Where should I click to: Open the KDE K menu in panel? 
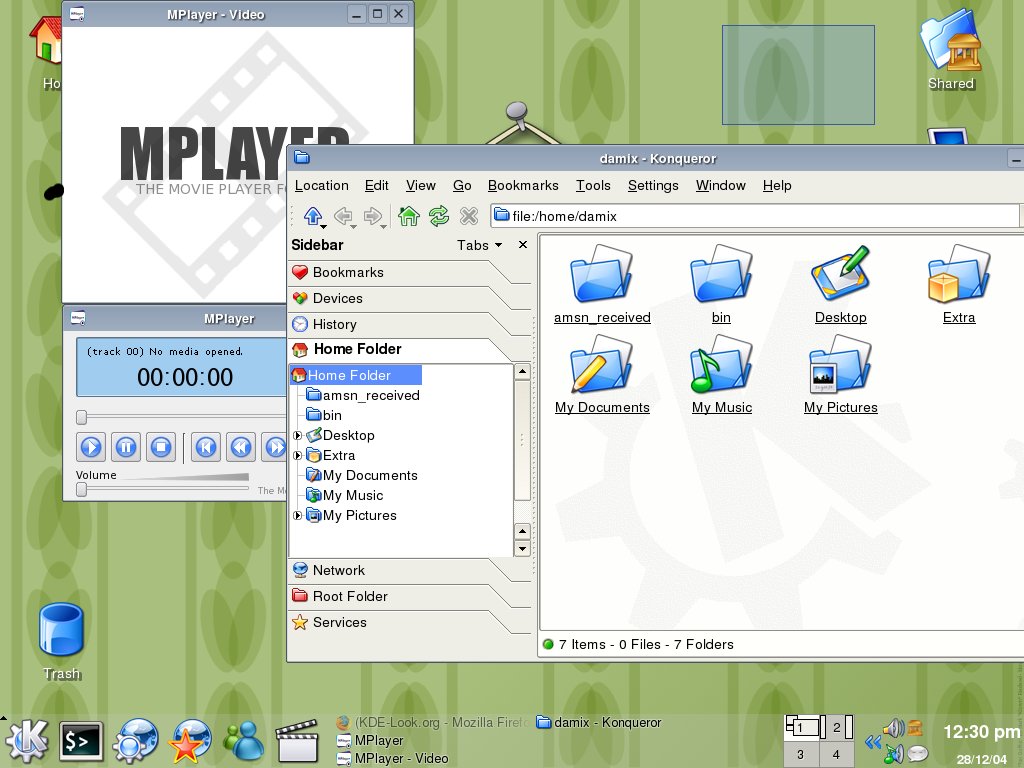pos(26,741)
